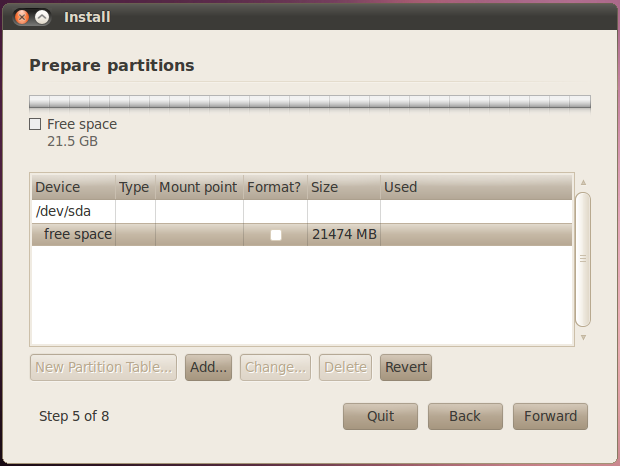Click the Add... partition button

(x=208, y=367)
